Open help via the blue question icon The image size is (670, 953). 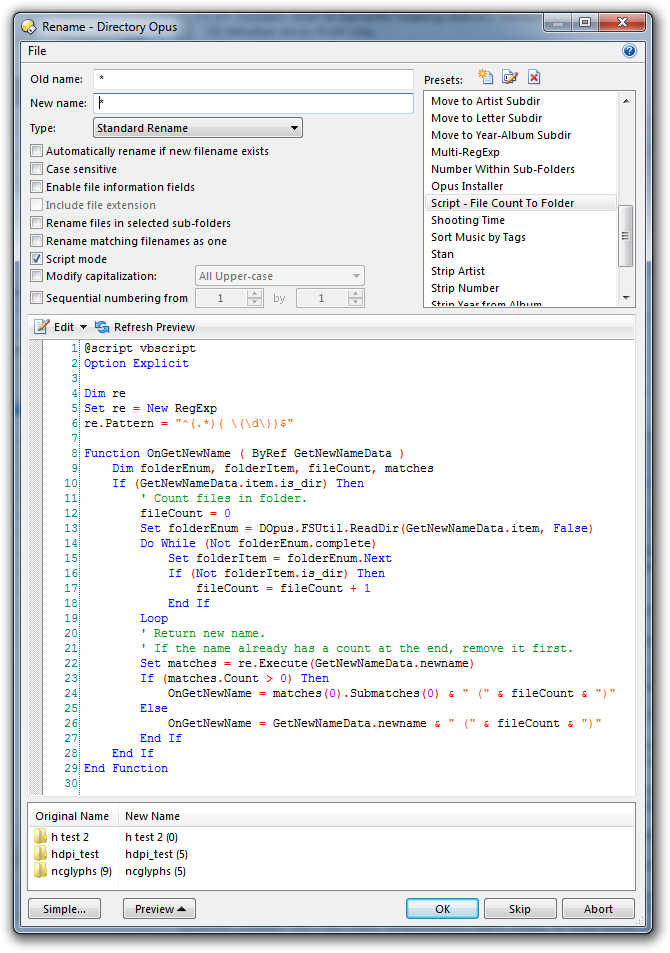(629, 51)
